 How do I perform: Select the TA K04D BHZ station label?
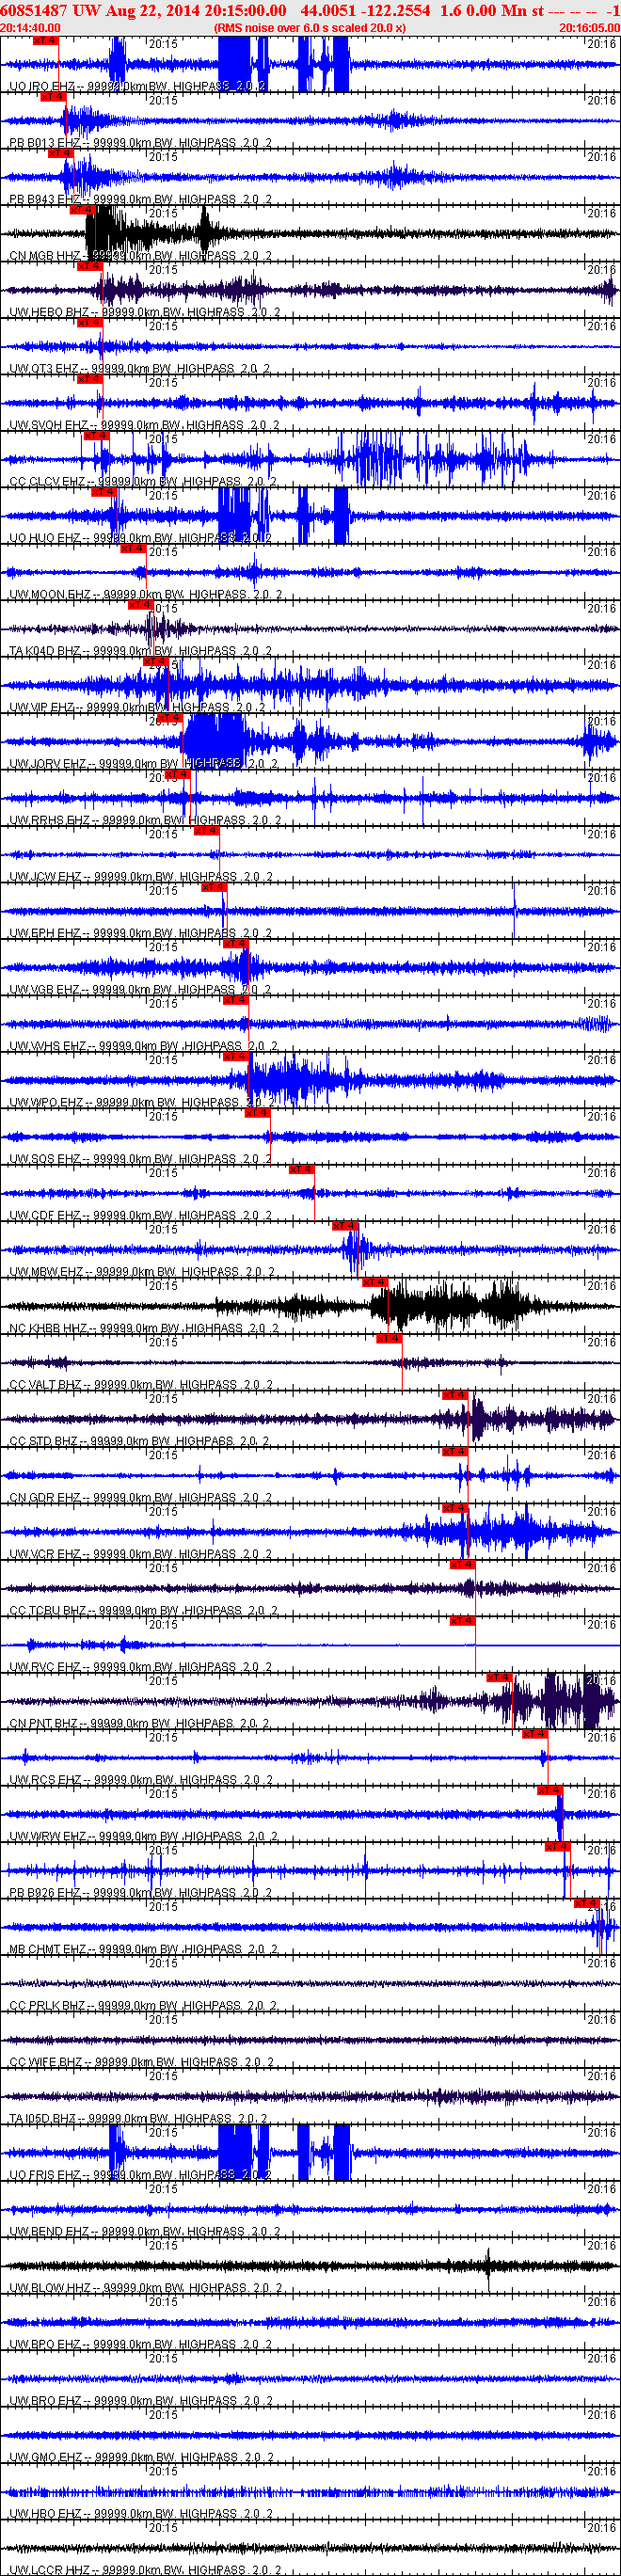pyautogui.click(x=143, y=652)
